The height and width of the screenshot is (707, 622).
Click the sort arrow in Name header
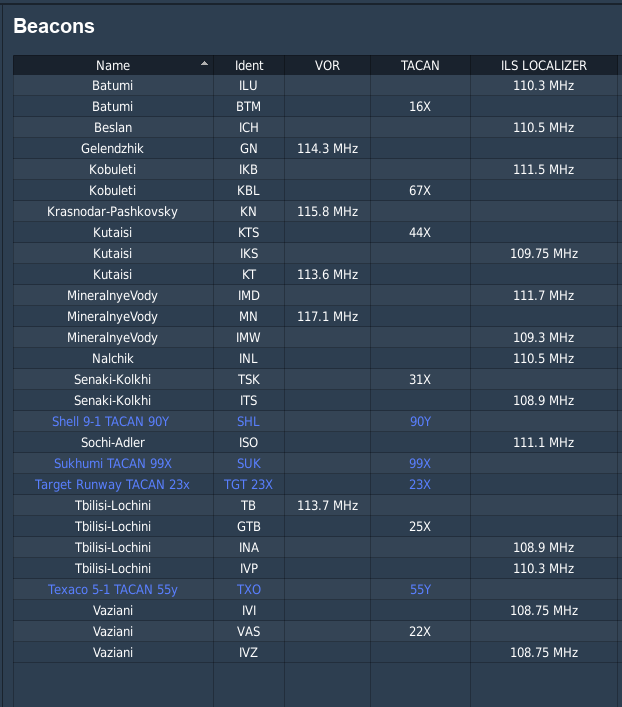(205, 64)
